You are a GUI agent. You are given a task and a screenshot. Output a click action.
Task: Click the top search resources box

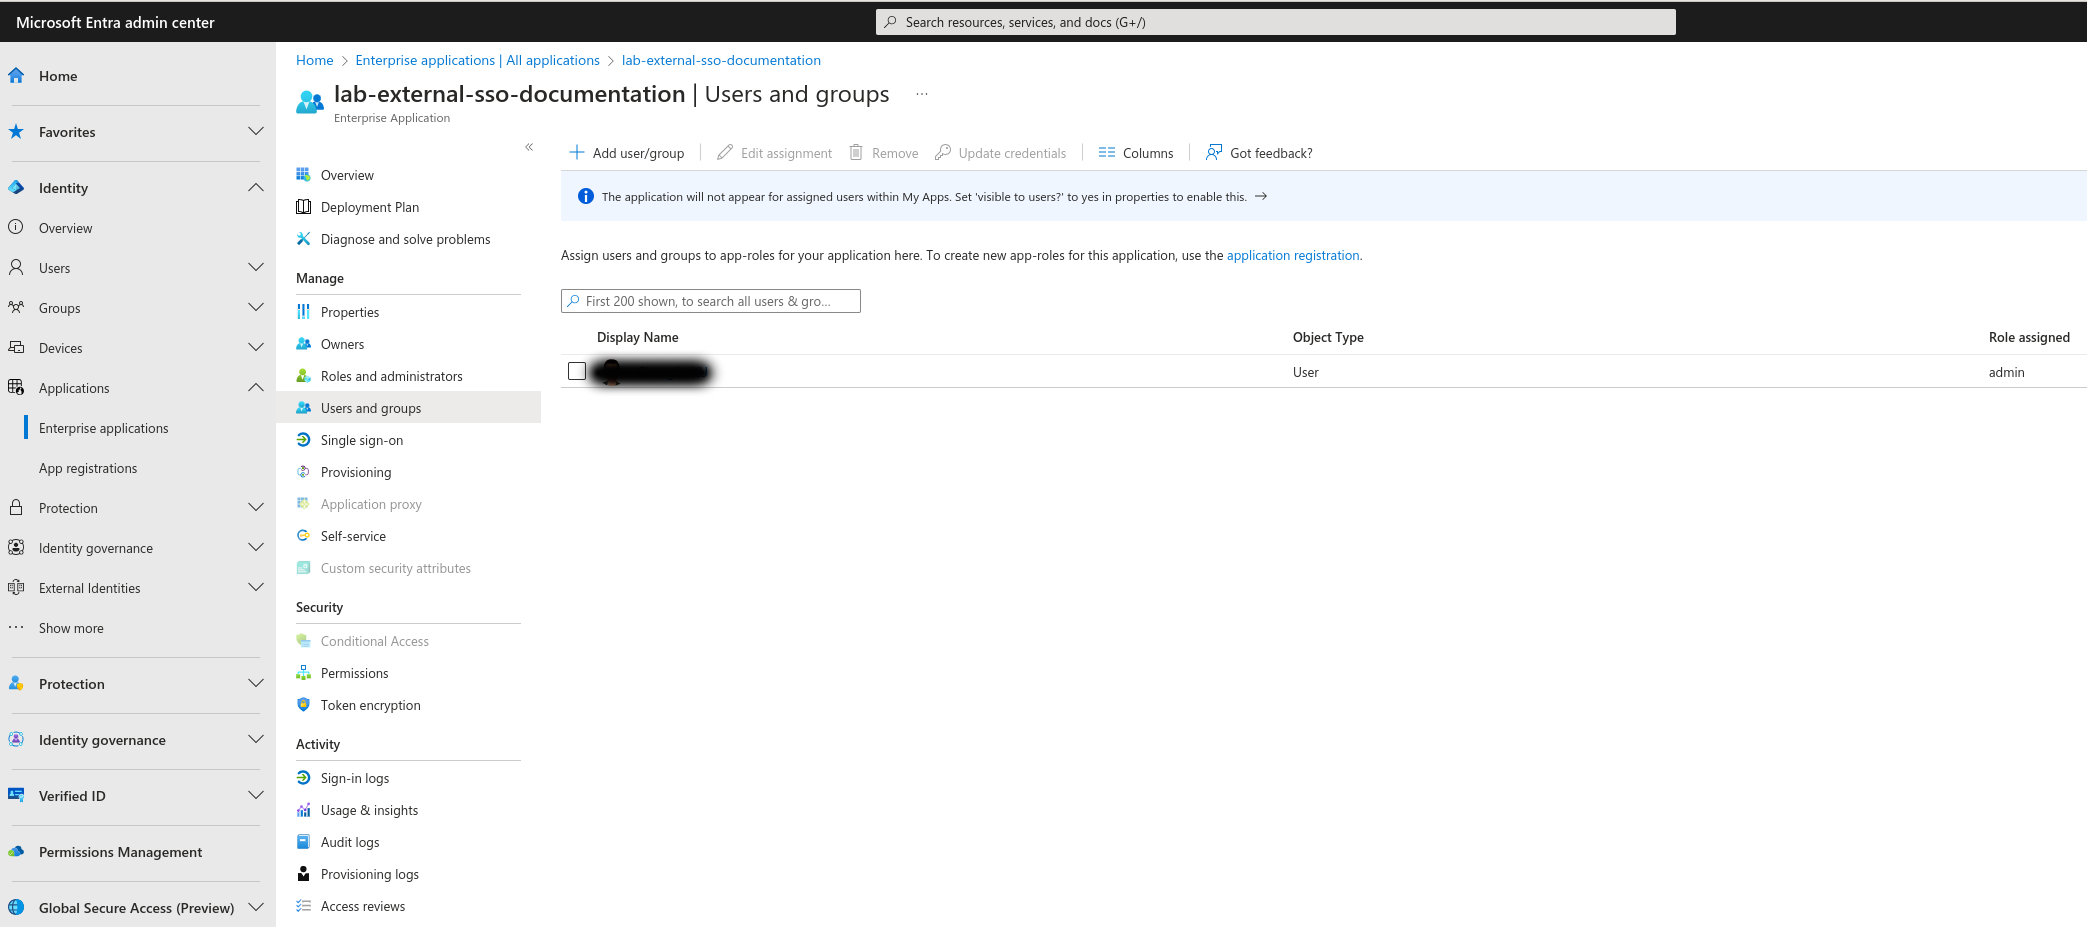point(1275,22)
